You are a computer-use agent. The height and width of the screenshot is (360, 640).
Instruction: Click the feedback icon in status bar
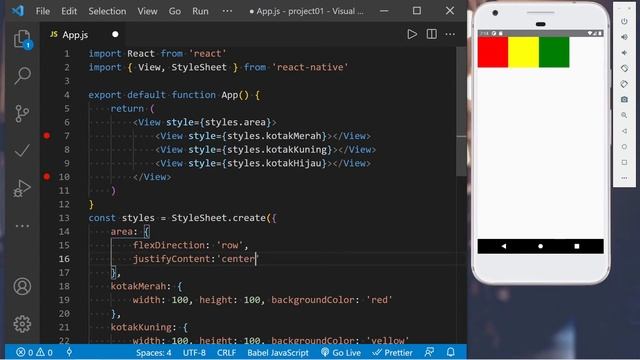tap(429, 352)
